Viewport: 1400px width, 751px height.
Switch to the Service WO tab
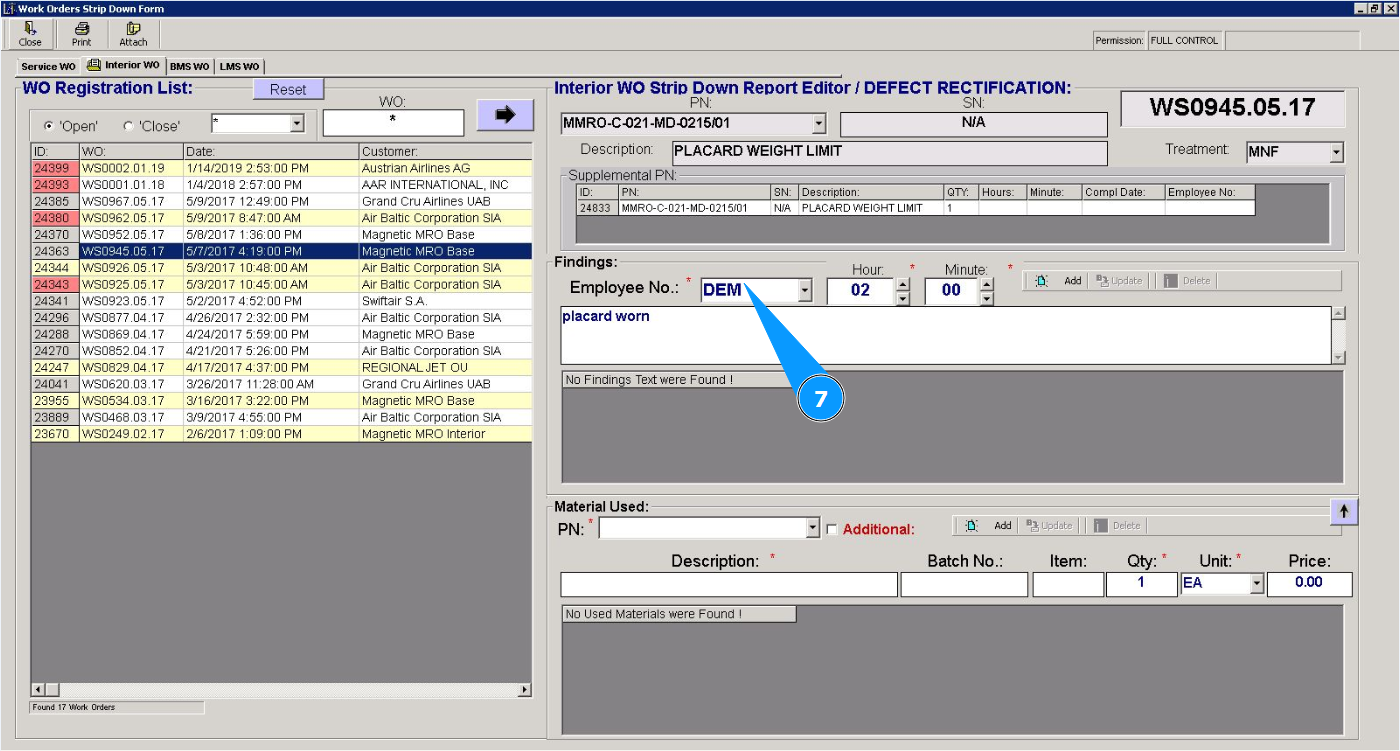[x=48, y=67]
